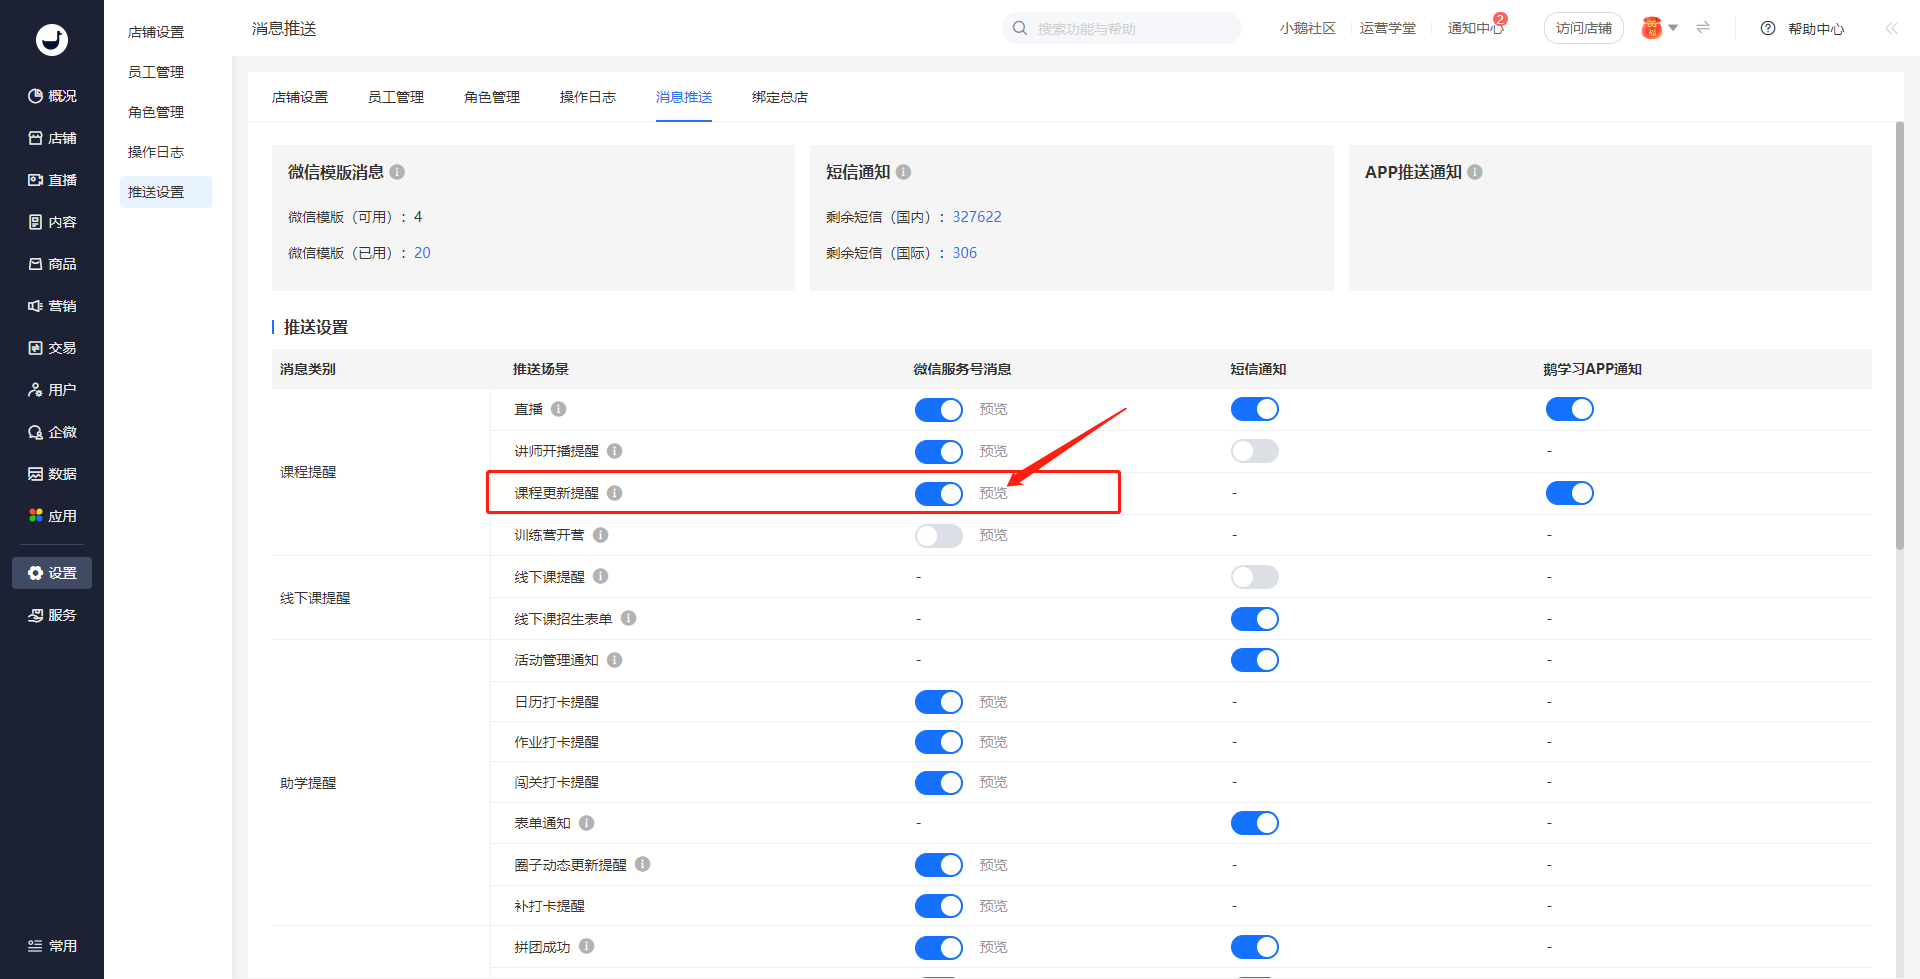Viewport: 1920px width, 979px height.
Task: Switch to the 操作日志 tab
Action: [x=587, y=97]
